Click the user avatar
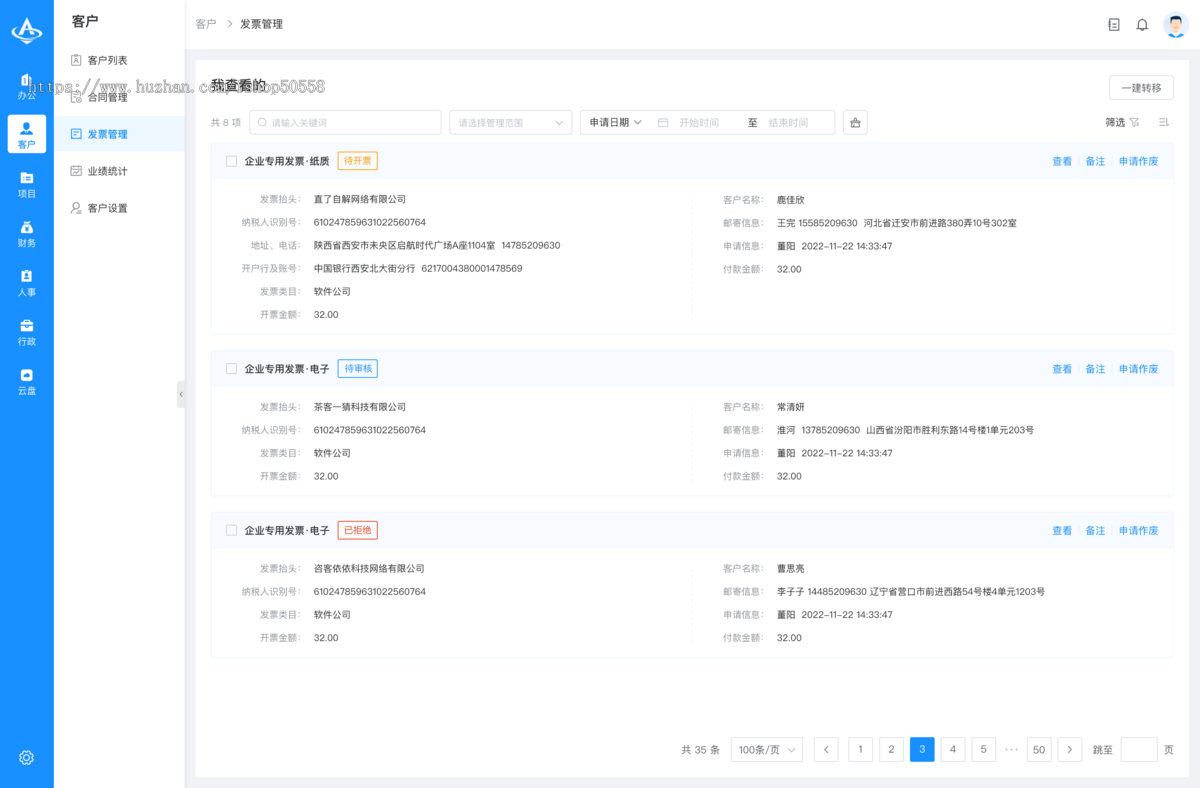Viewport: 1200px width, 788px height. pos(1176,24)
